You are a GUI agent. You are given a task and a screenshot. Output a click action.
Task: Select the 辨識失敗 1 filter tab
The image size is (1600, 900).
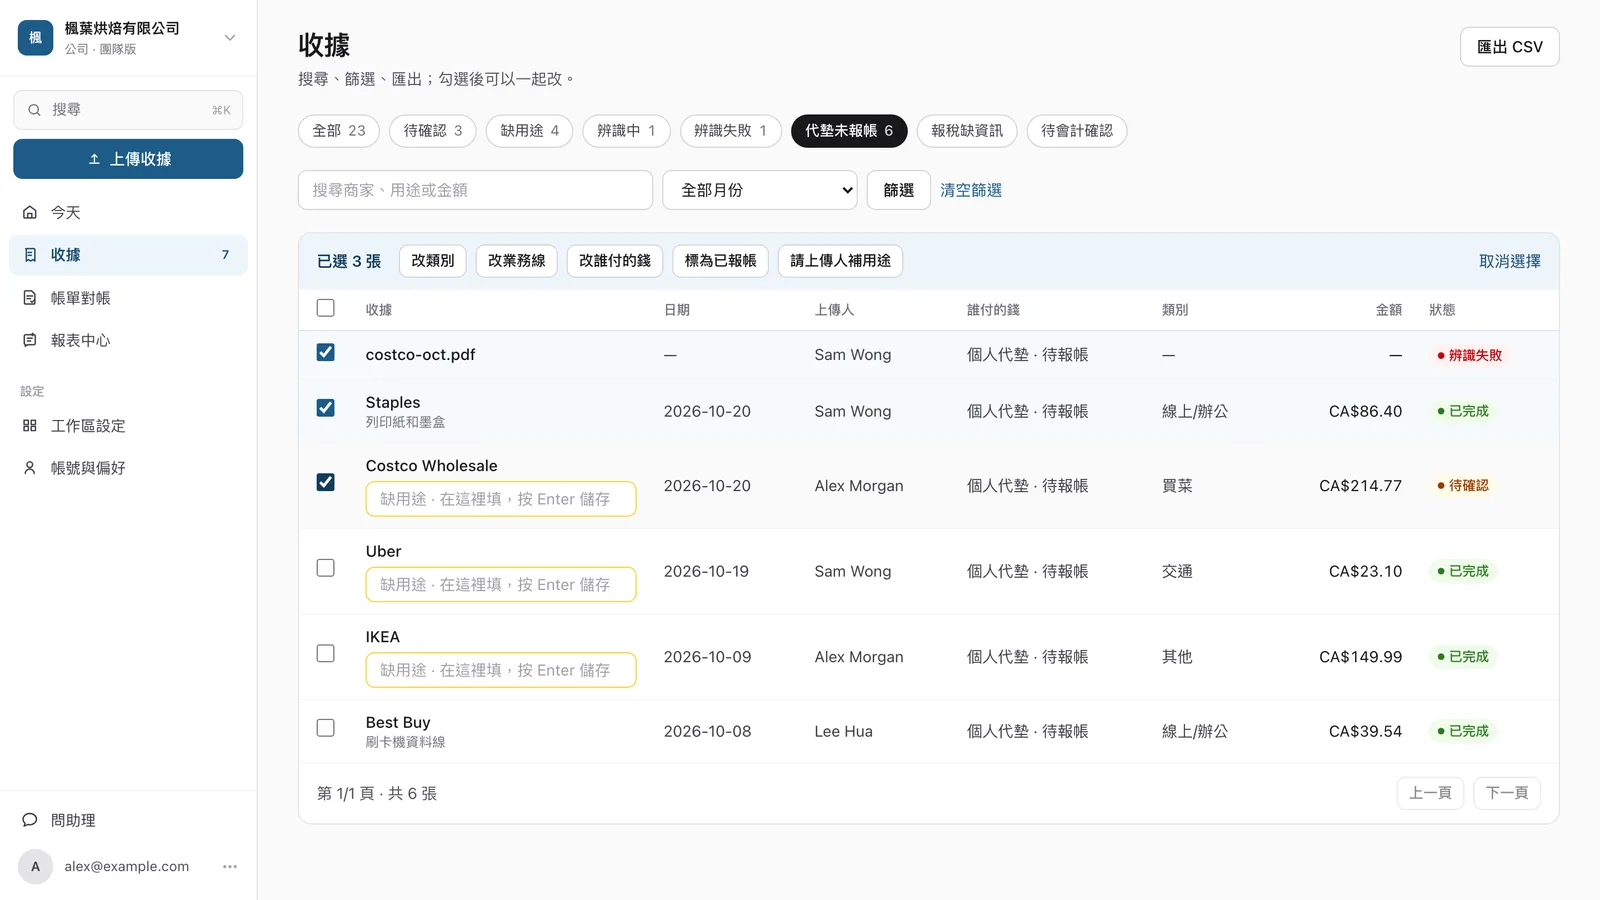tap(731, 131)
